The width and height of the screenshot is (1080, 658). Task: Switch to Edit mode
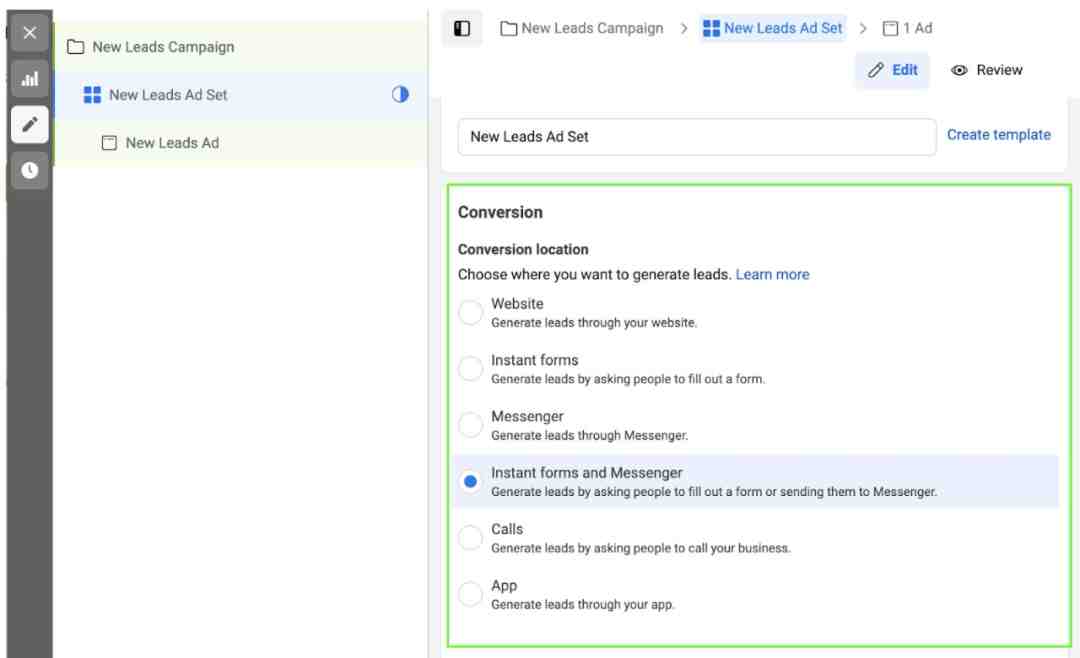coord(893,70)
